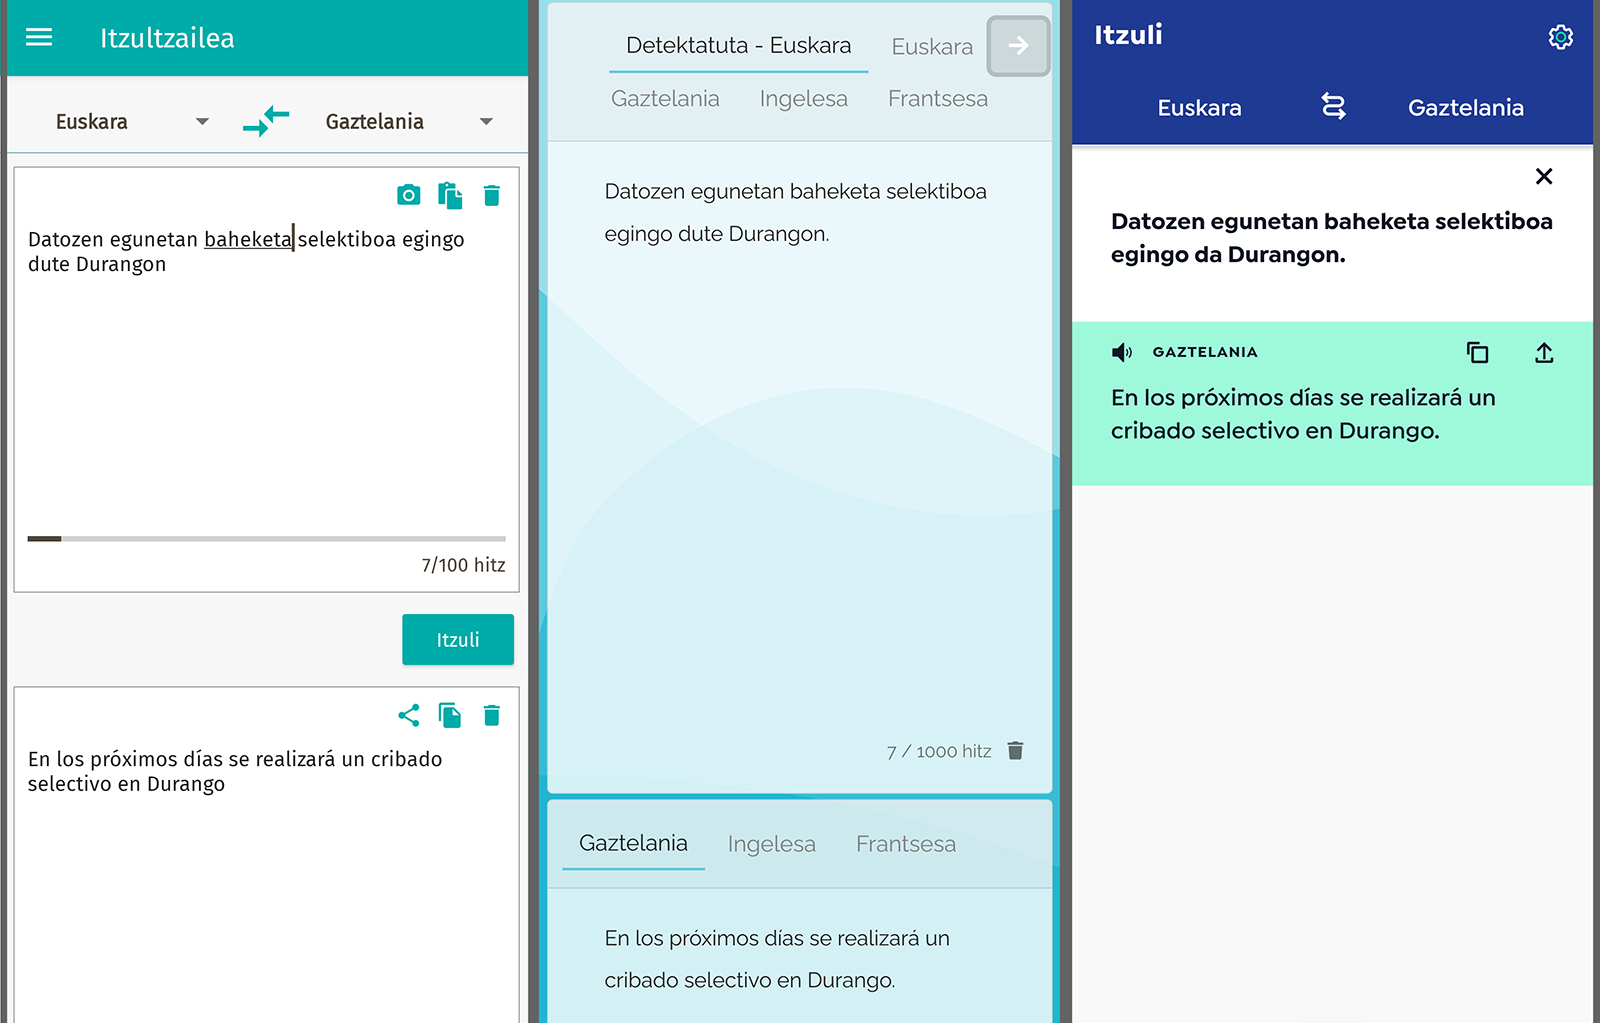Image resolution: width=1600 pixels, height=1023 pixels.
Task: Delete text using trash beside 7 / 1000 hitz
Action: click(1015, 750)
